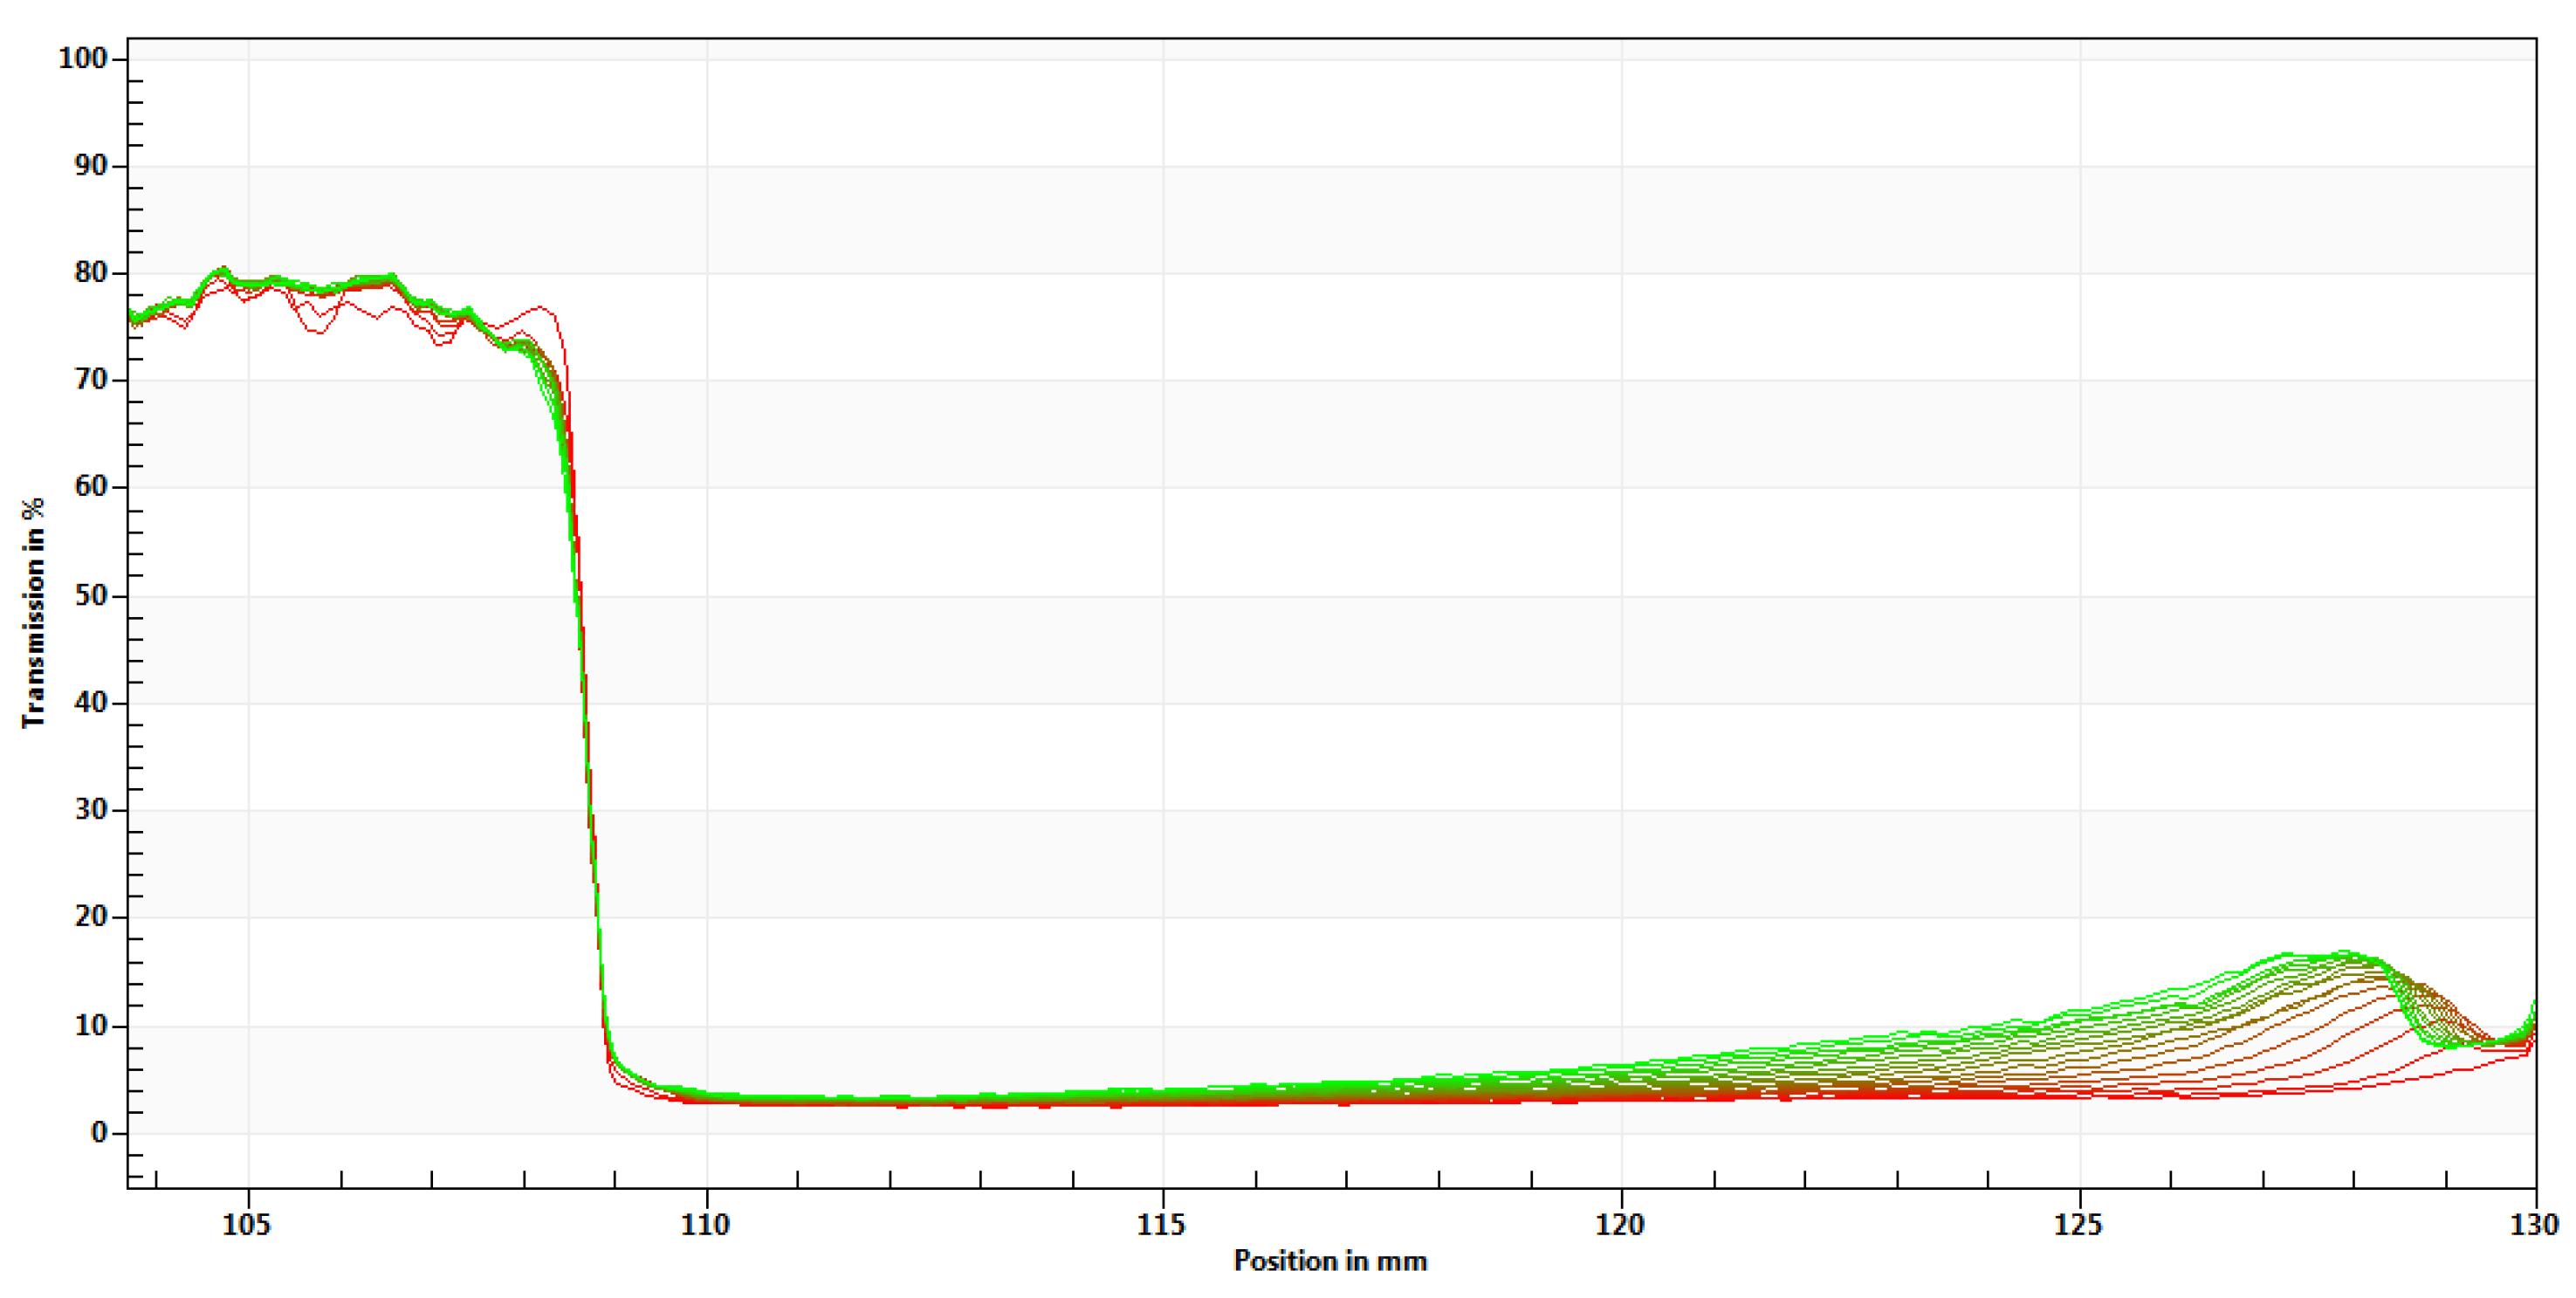Click the 125 label on the x-axis
This screenshot has height=1298, width=2576.
pos(2078,1224)
